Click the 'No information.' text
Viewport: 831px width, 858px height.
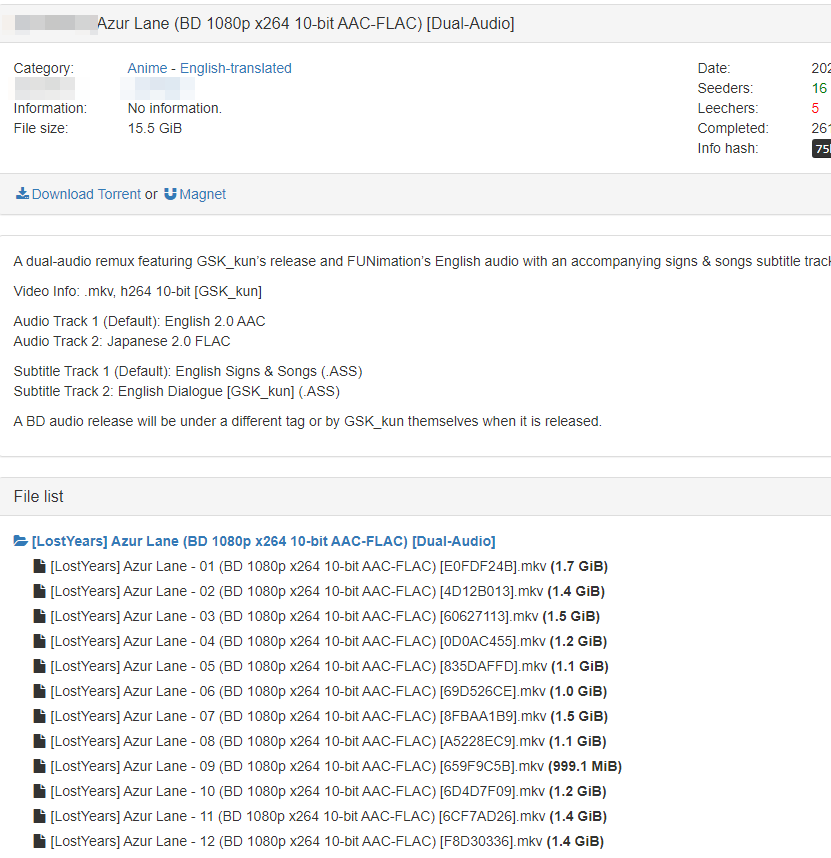click(175, 108)
